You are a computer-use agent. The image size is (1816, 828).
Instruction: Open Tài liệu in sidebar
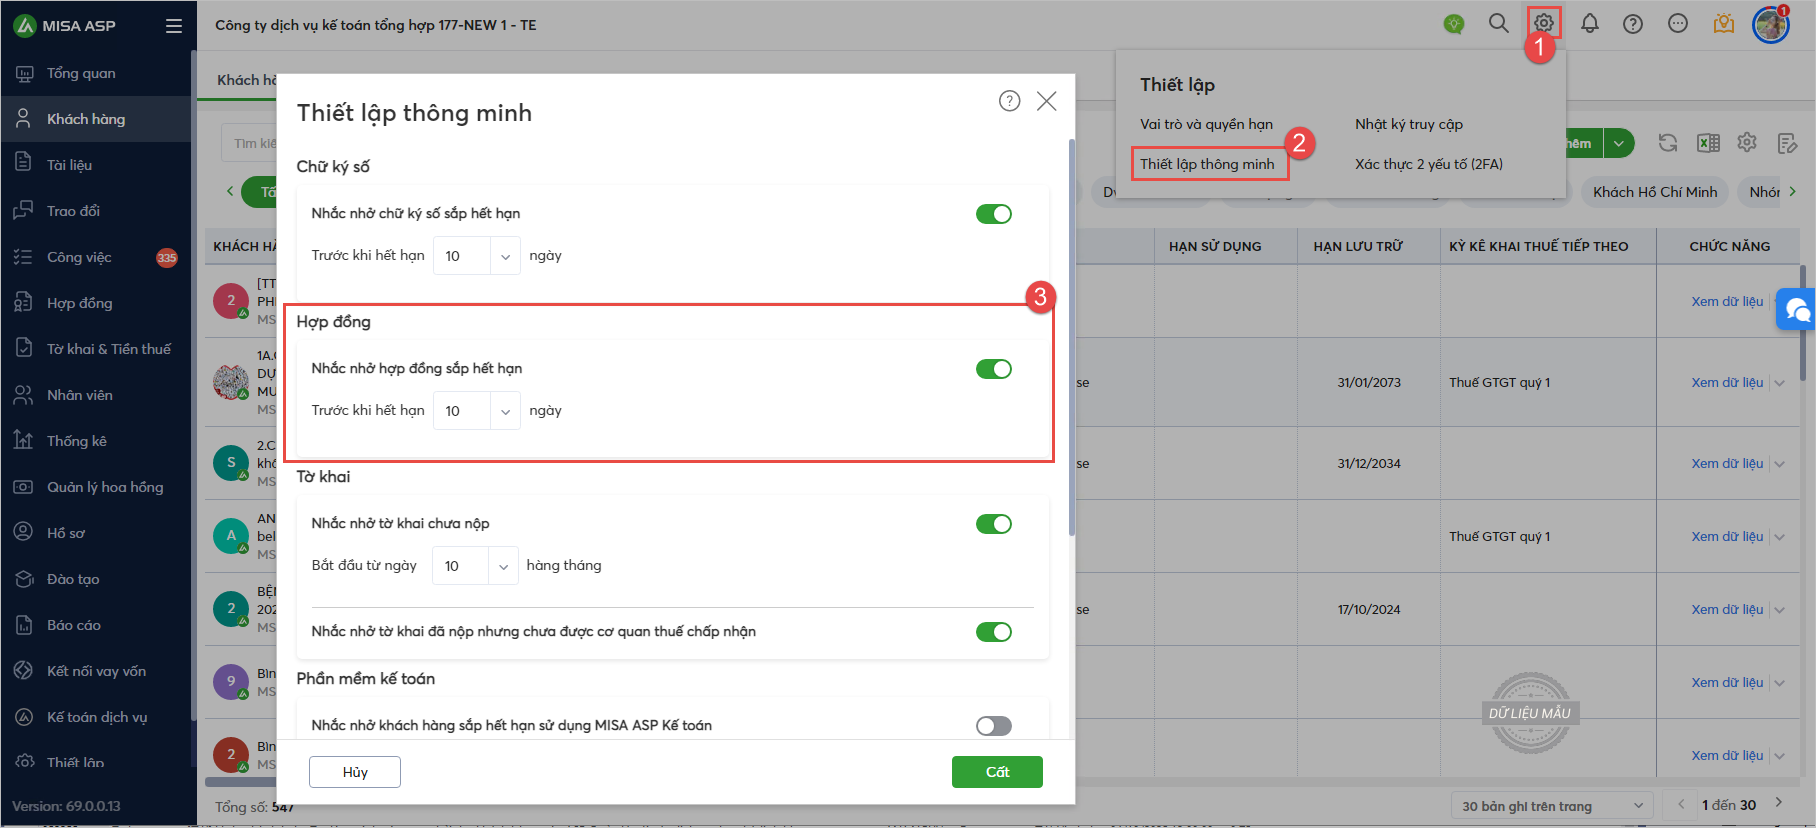[x=95, y=165]
